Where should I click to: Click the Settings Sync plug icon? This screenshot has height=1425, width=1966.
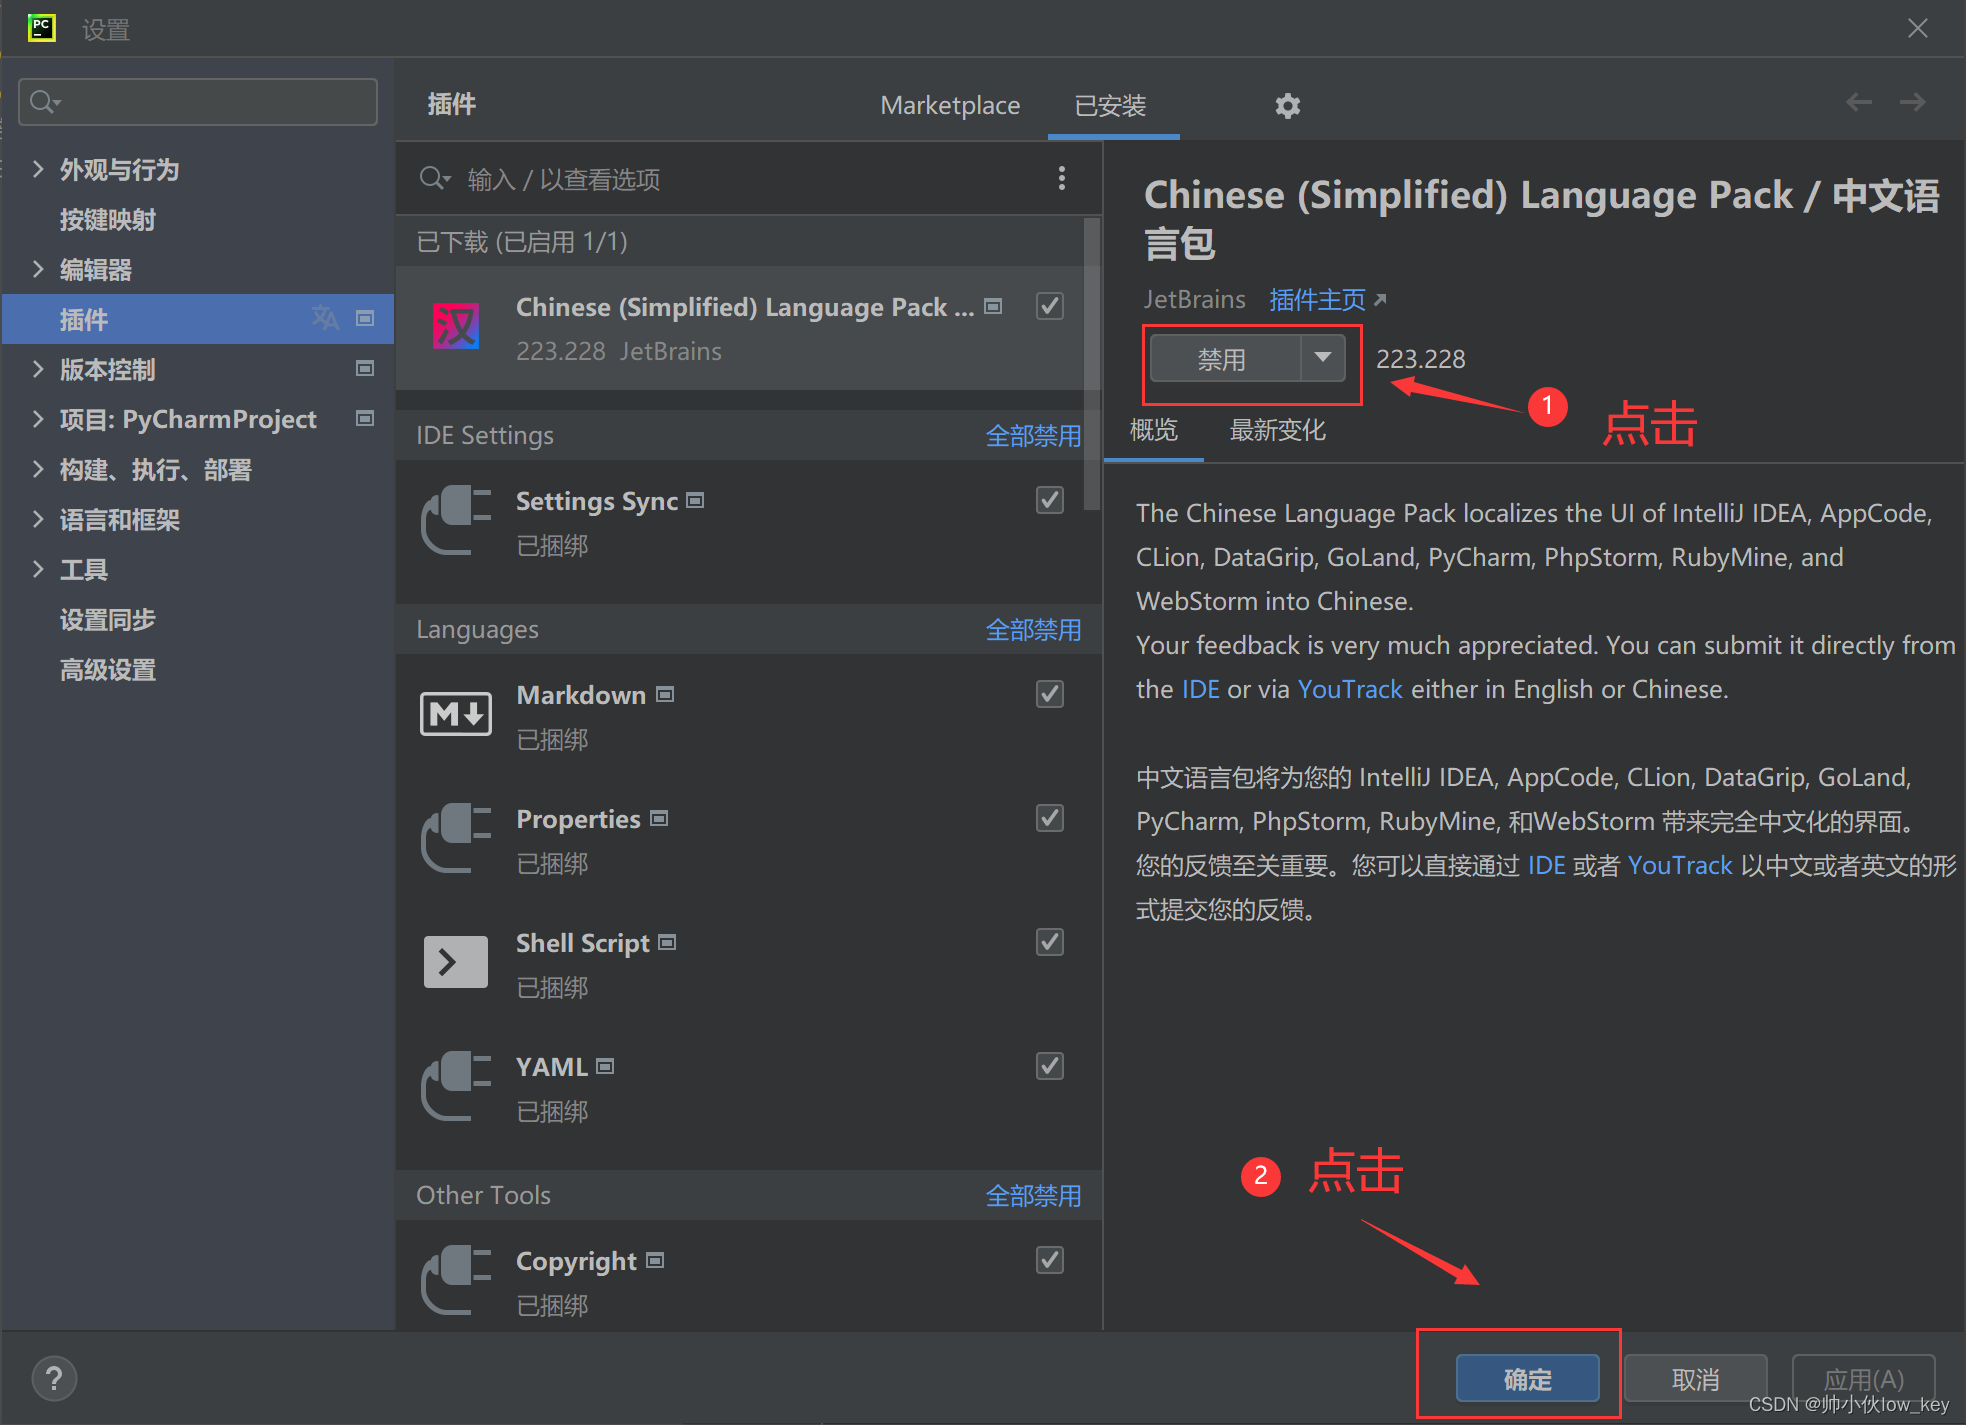click(x=456, y=520)
